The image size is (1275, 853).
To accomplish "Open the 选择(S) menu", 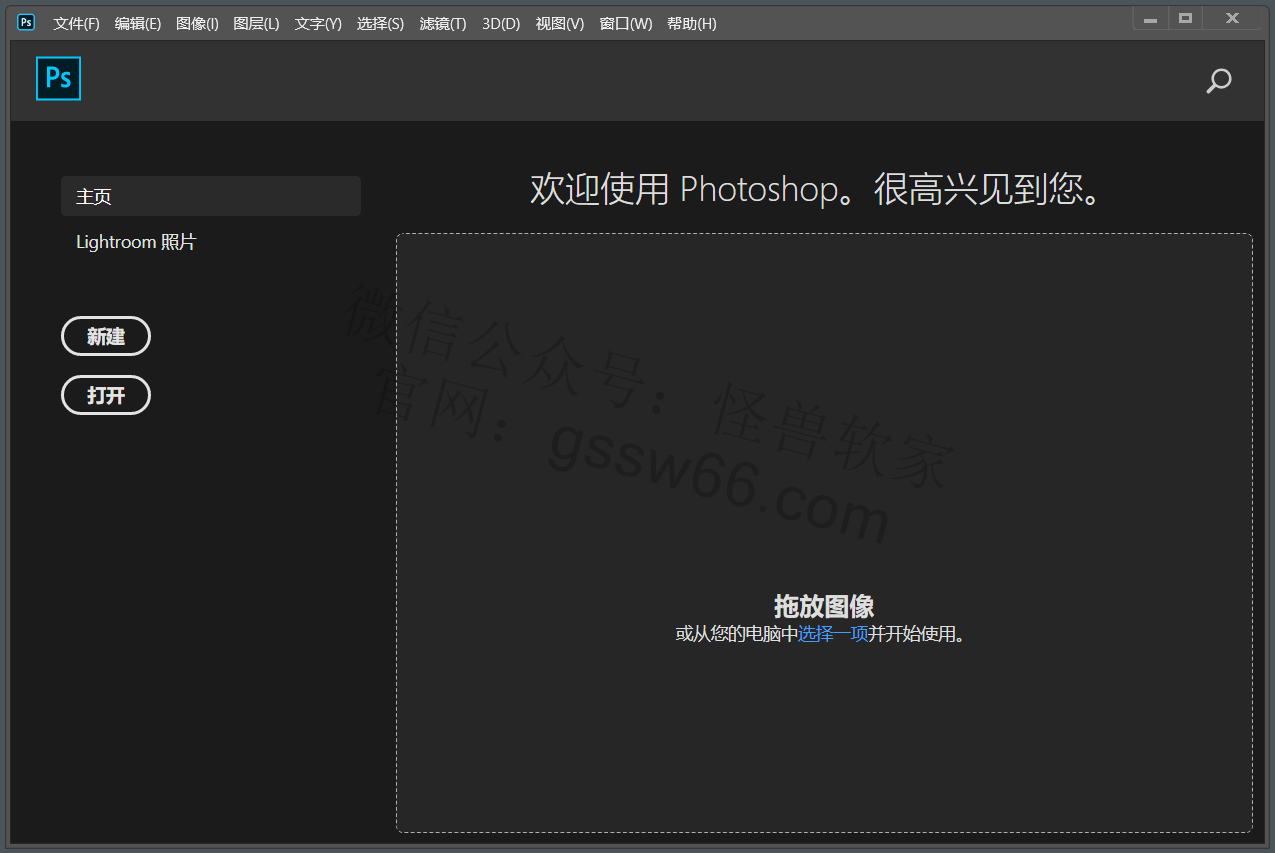I will [380, 23].
